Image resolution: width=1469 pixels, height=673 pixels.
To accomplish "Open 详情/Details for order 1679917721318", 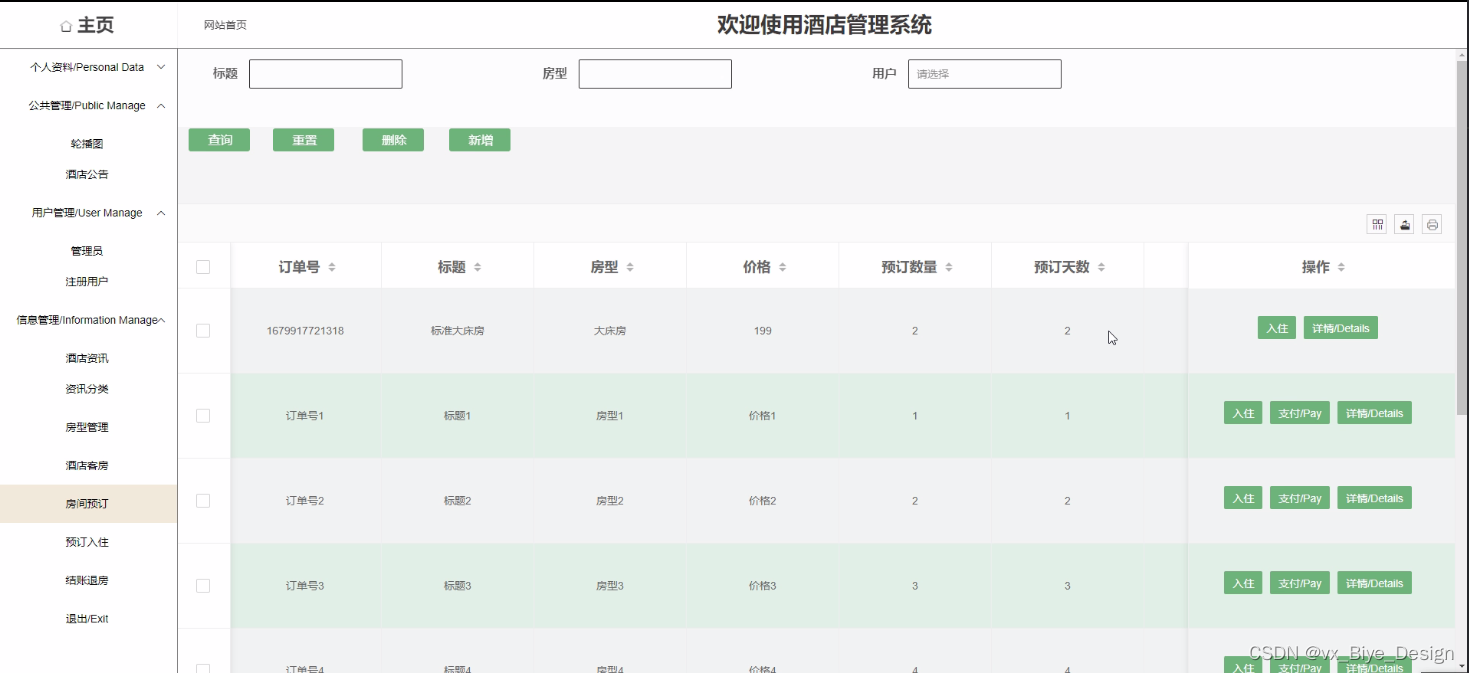I will coord(1341,328).
